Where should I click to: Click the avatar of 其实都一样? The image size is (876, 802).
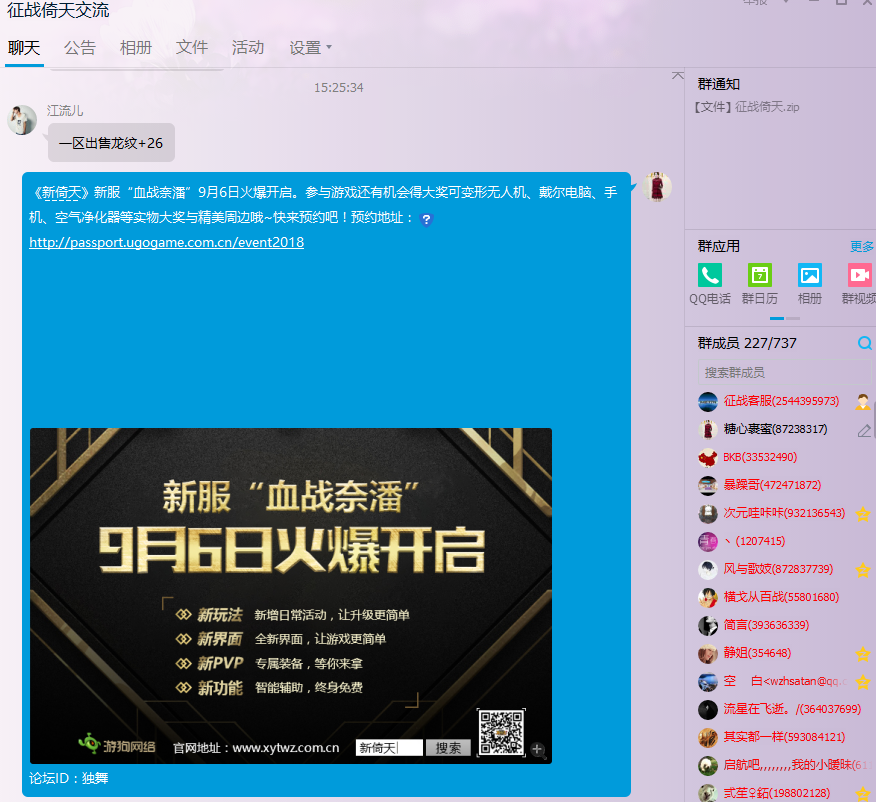(x=708, y=737)
